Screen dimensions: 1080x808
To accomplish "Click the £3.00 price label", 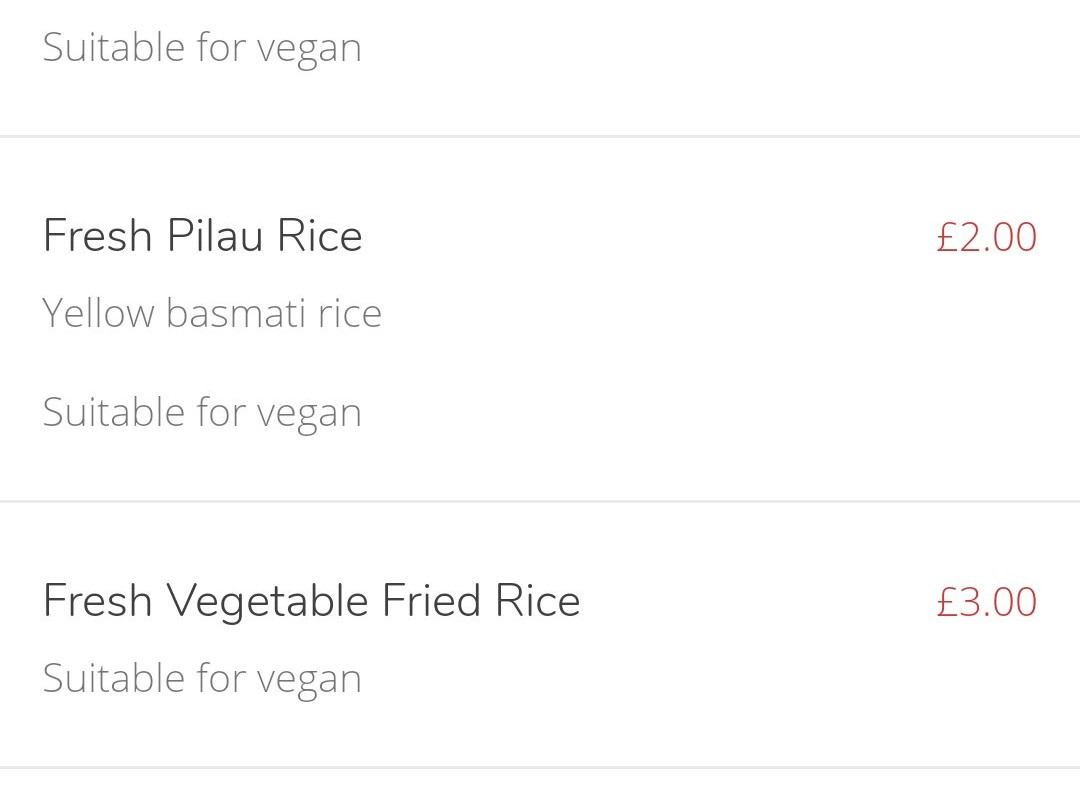I will (986, 601).
